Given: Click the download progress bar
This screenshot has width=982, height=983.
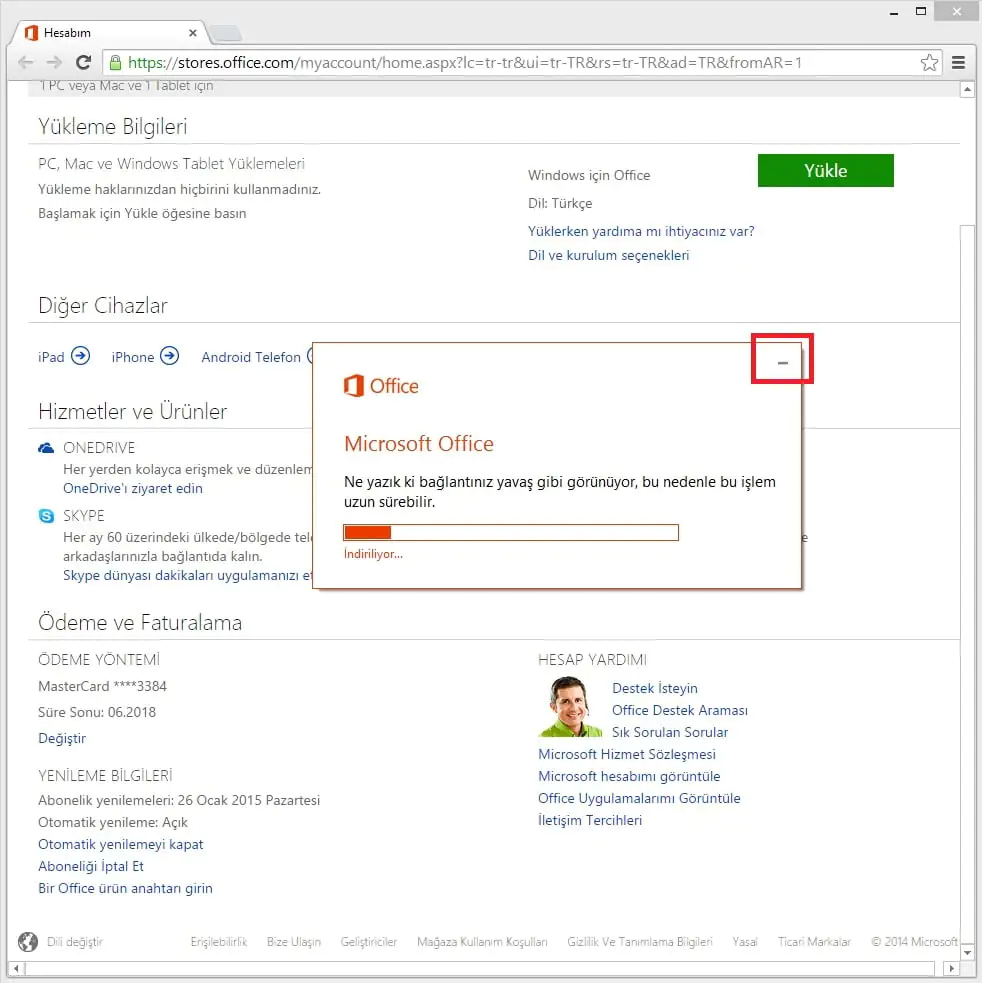Looking at the screenshot, I should pyautogui.click(x=511, y=532).
